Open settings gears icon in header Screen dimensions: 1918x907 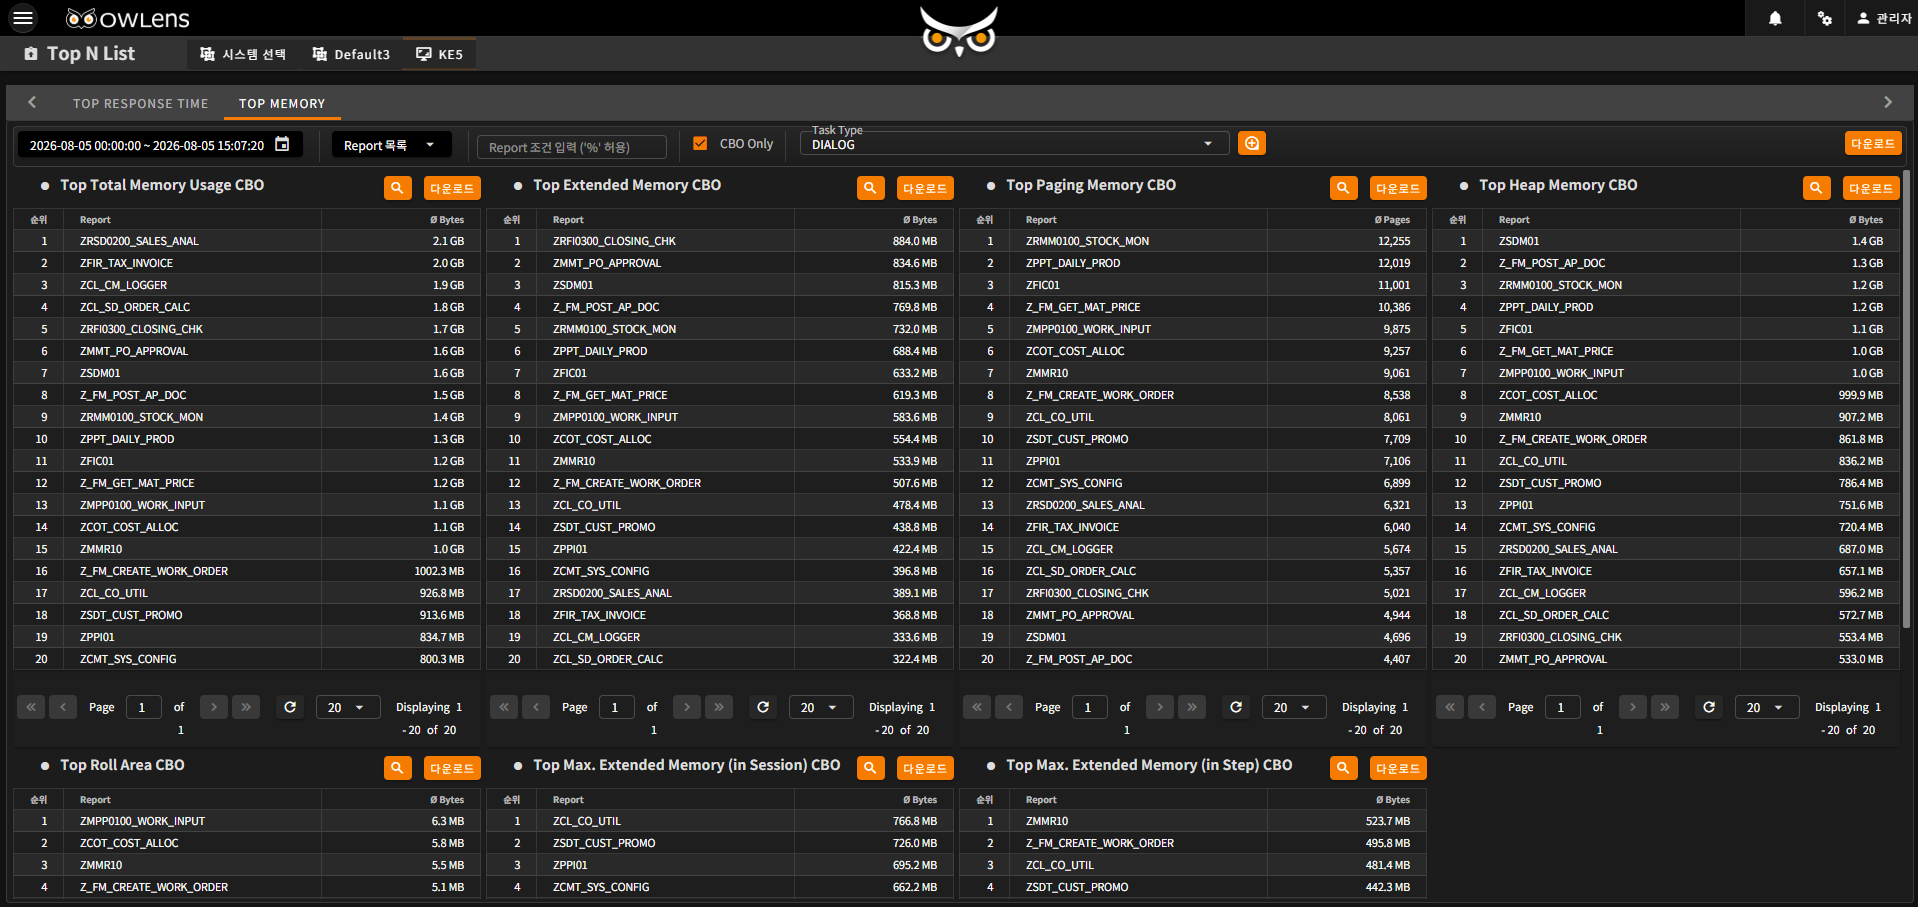point(1825,18)
